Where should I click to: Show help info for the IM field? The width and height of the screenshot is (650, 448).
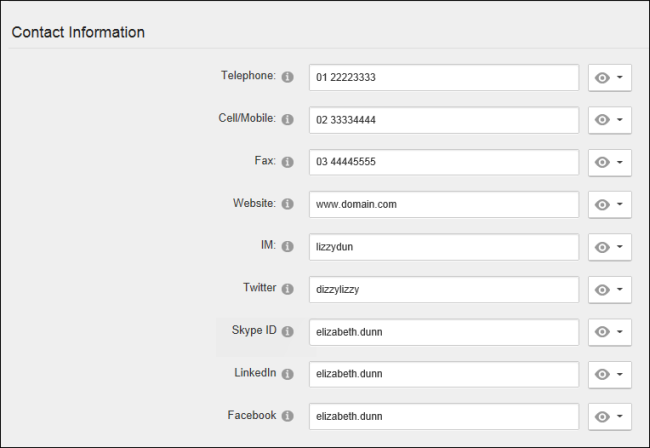(287, 247)
